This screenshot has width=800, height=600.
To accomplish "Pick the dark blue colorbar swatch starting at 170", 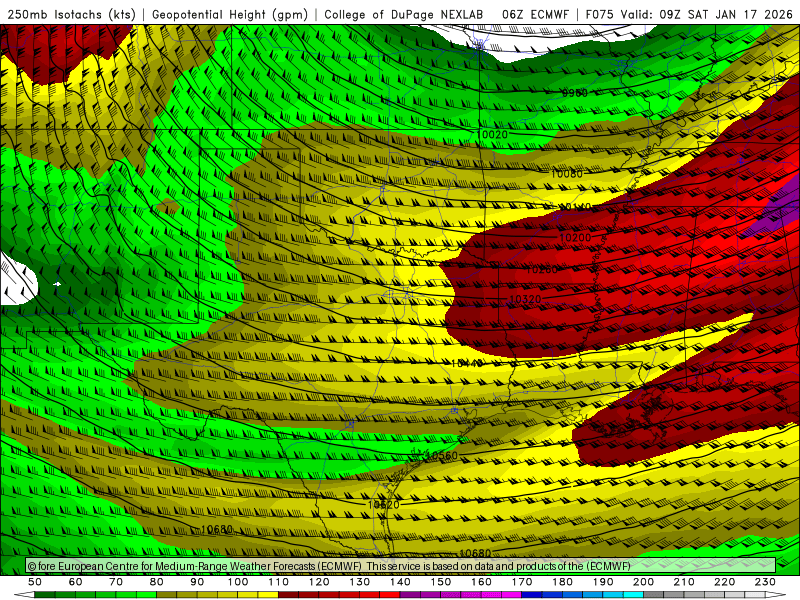I will click(x=532, y=595).
